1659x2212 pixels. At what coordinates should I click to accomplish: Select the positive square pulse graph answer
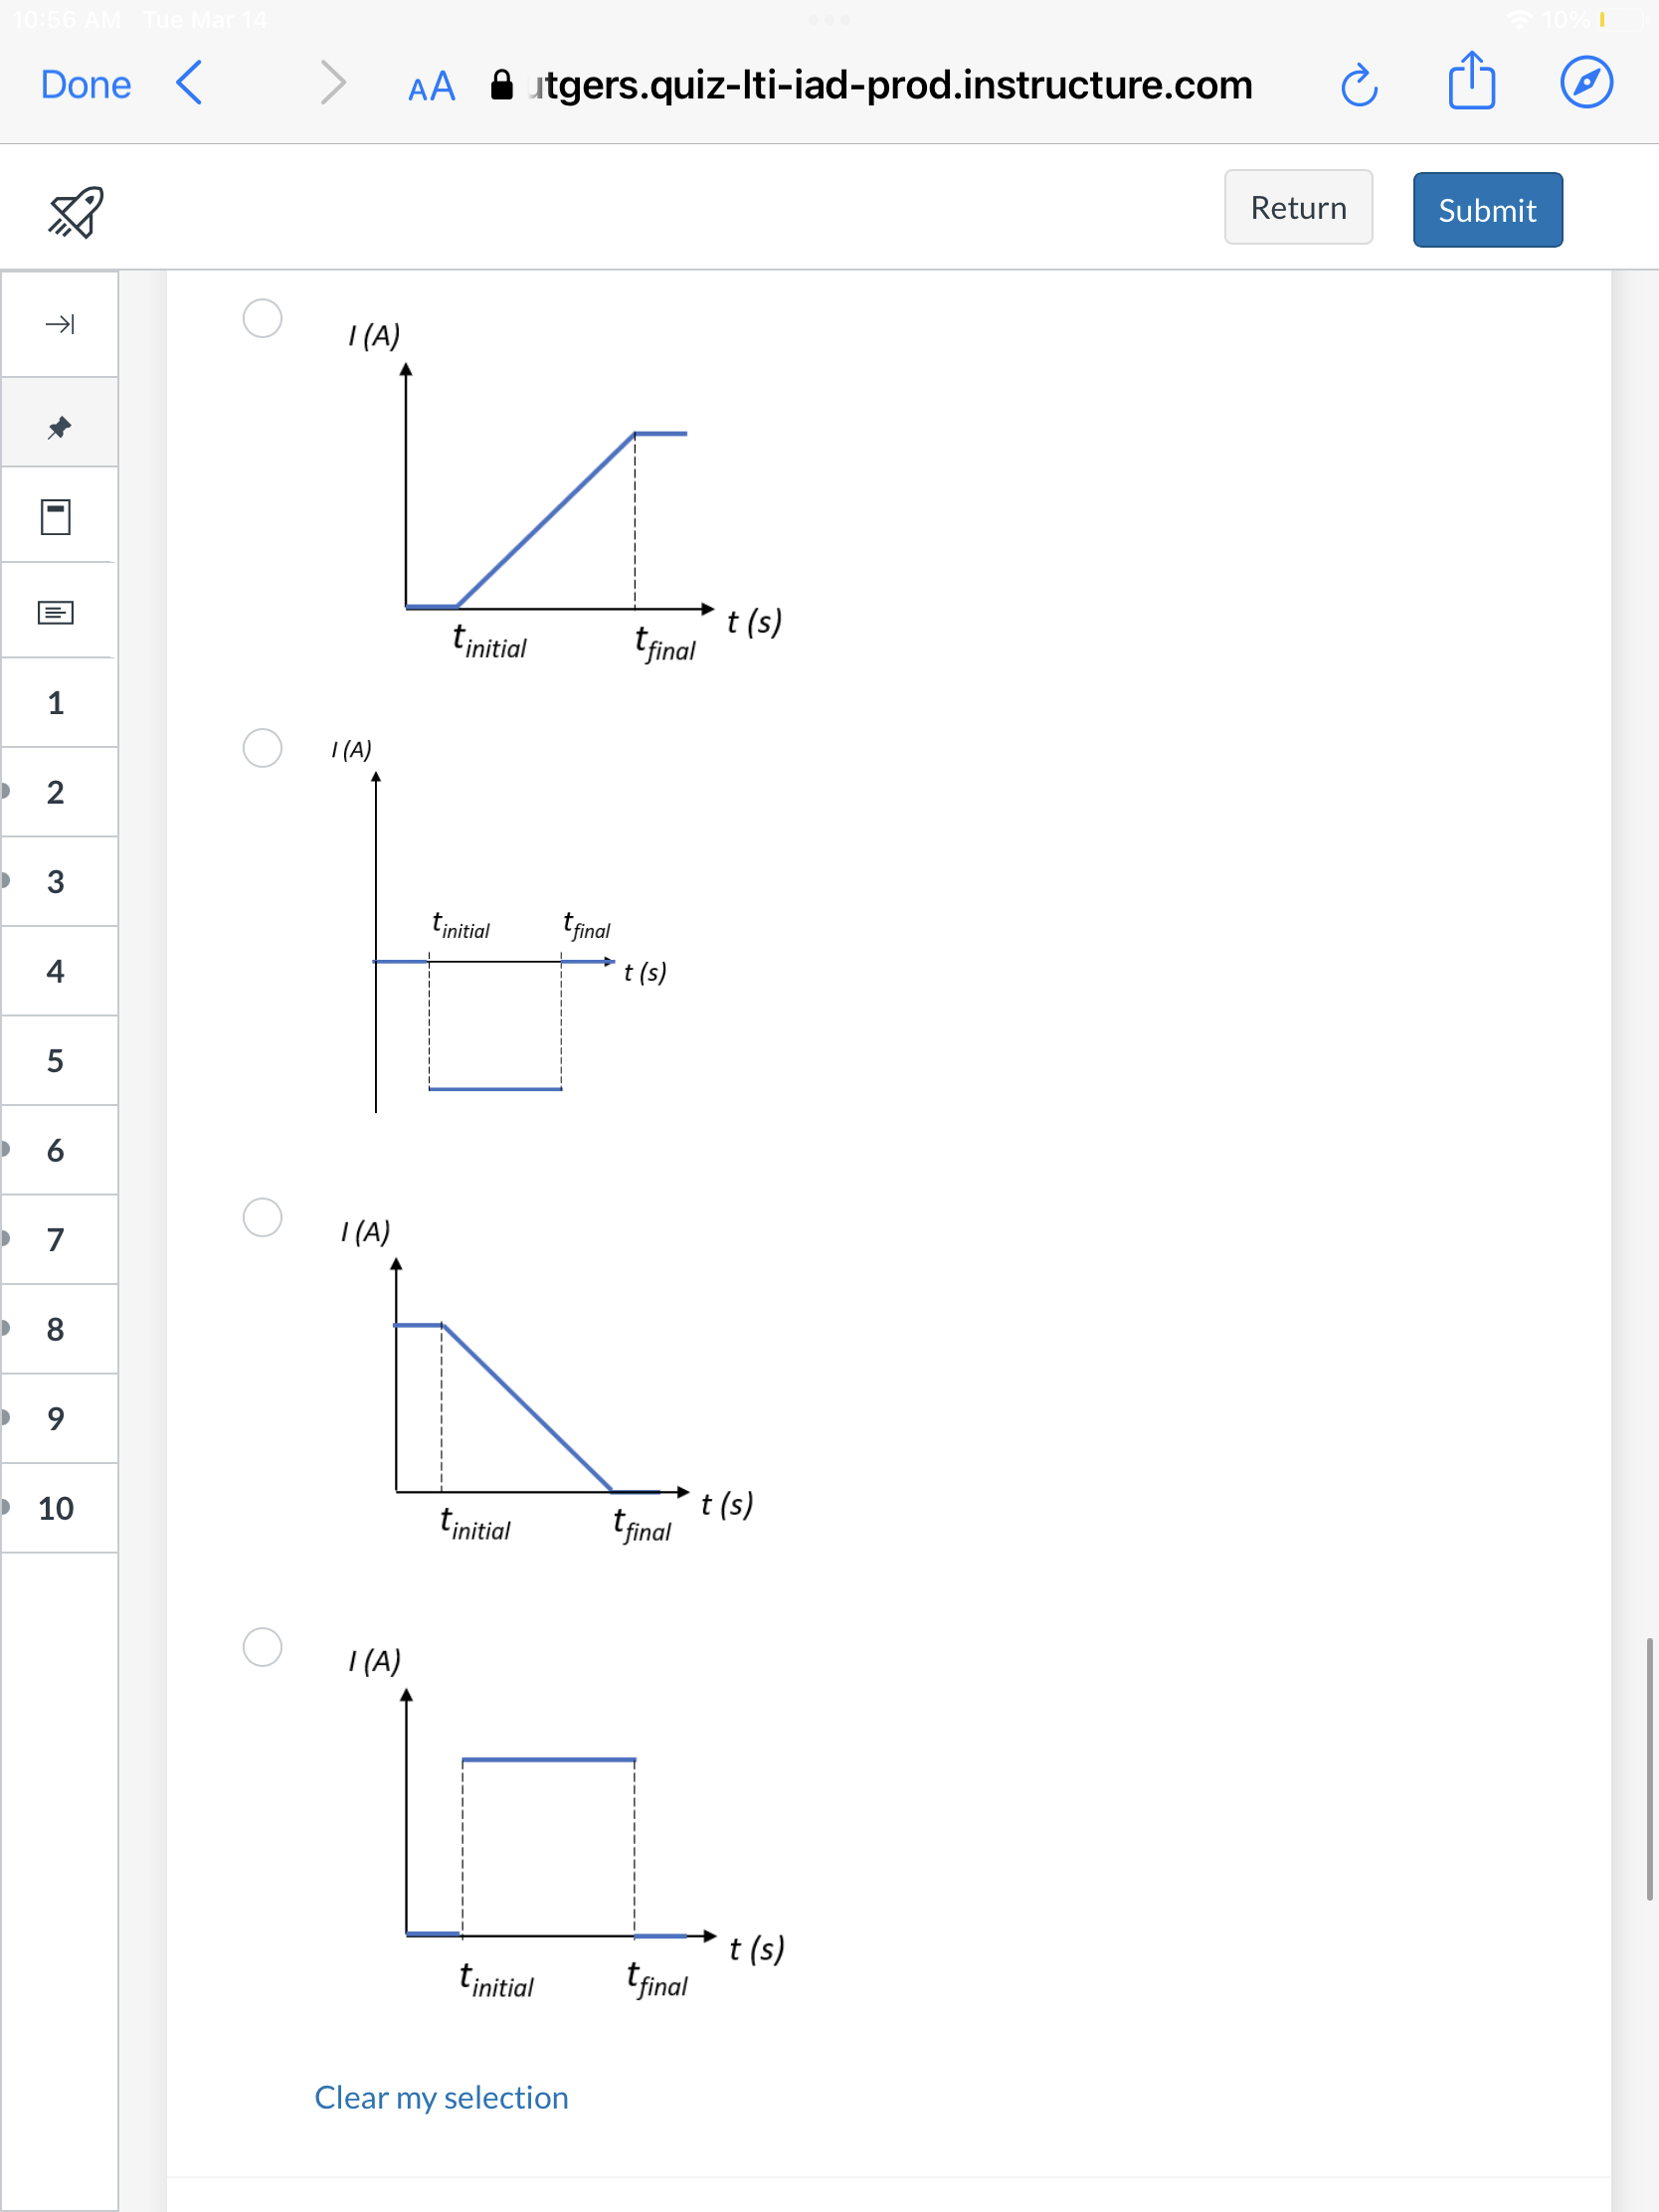263,1647
